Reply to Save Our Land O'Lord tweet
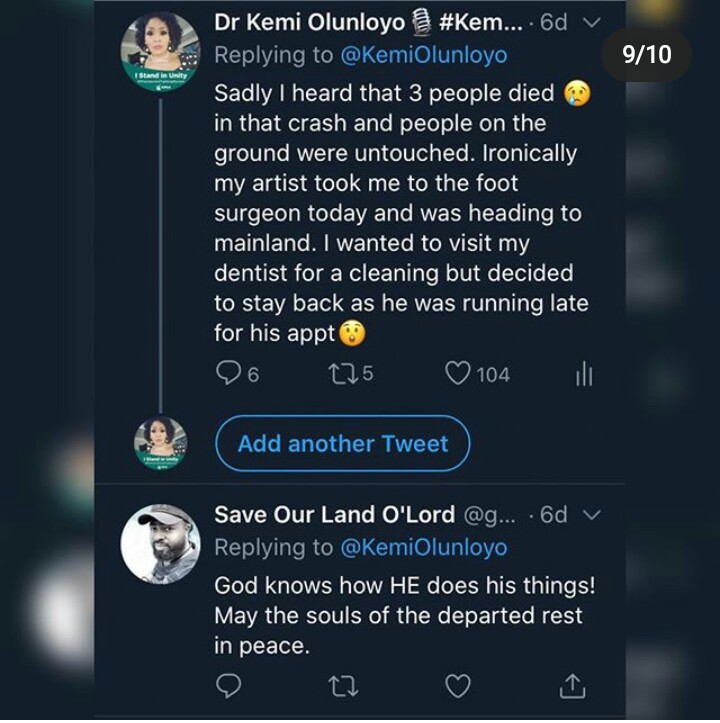Viewport: 720px width, 723px height. tap(229, 685)
